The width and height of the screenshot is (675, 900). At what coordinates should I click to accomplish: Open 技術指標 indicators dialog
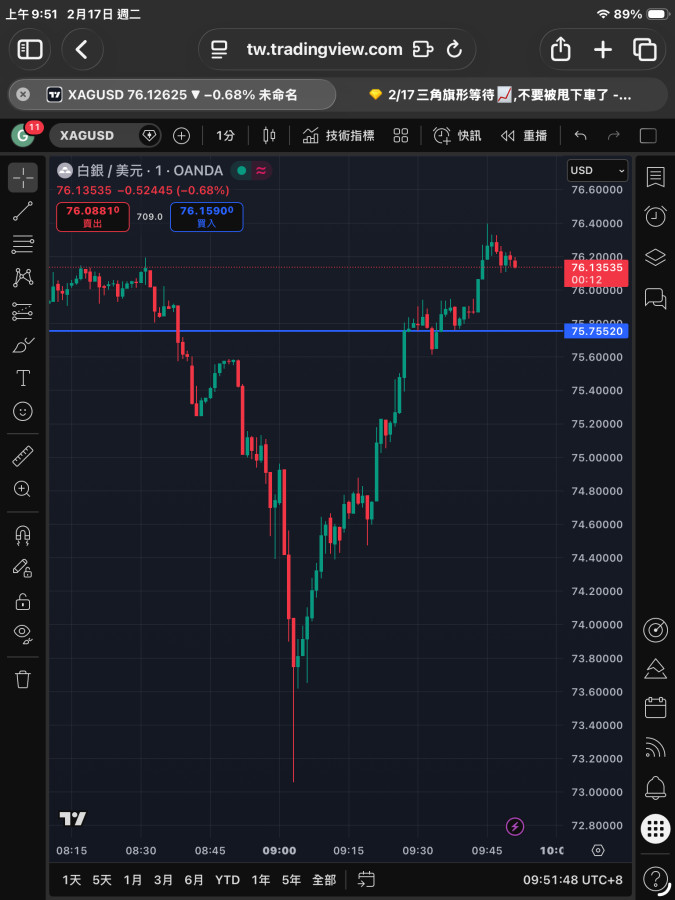339,135
